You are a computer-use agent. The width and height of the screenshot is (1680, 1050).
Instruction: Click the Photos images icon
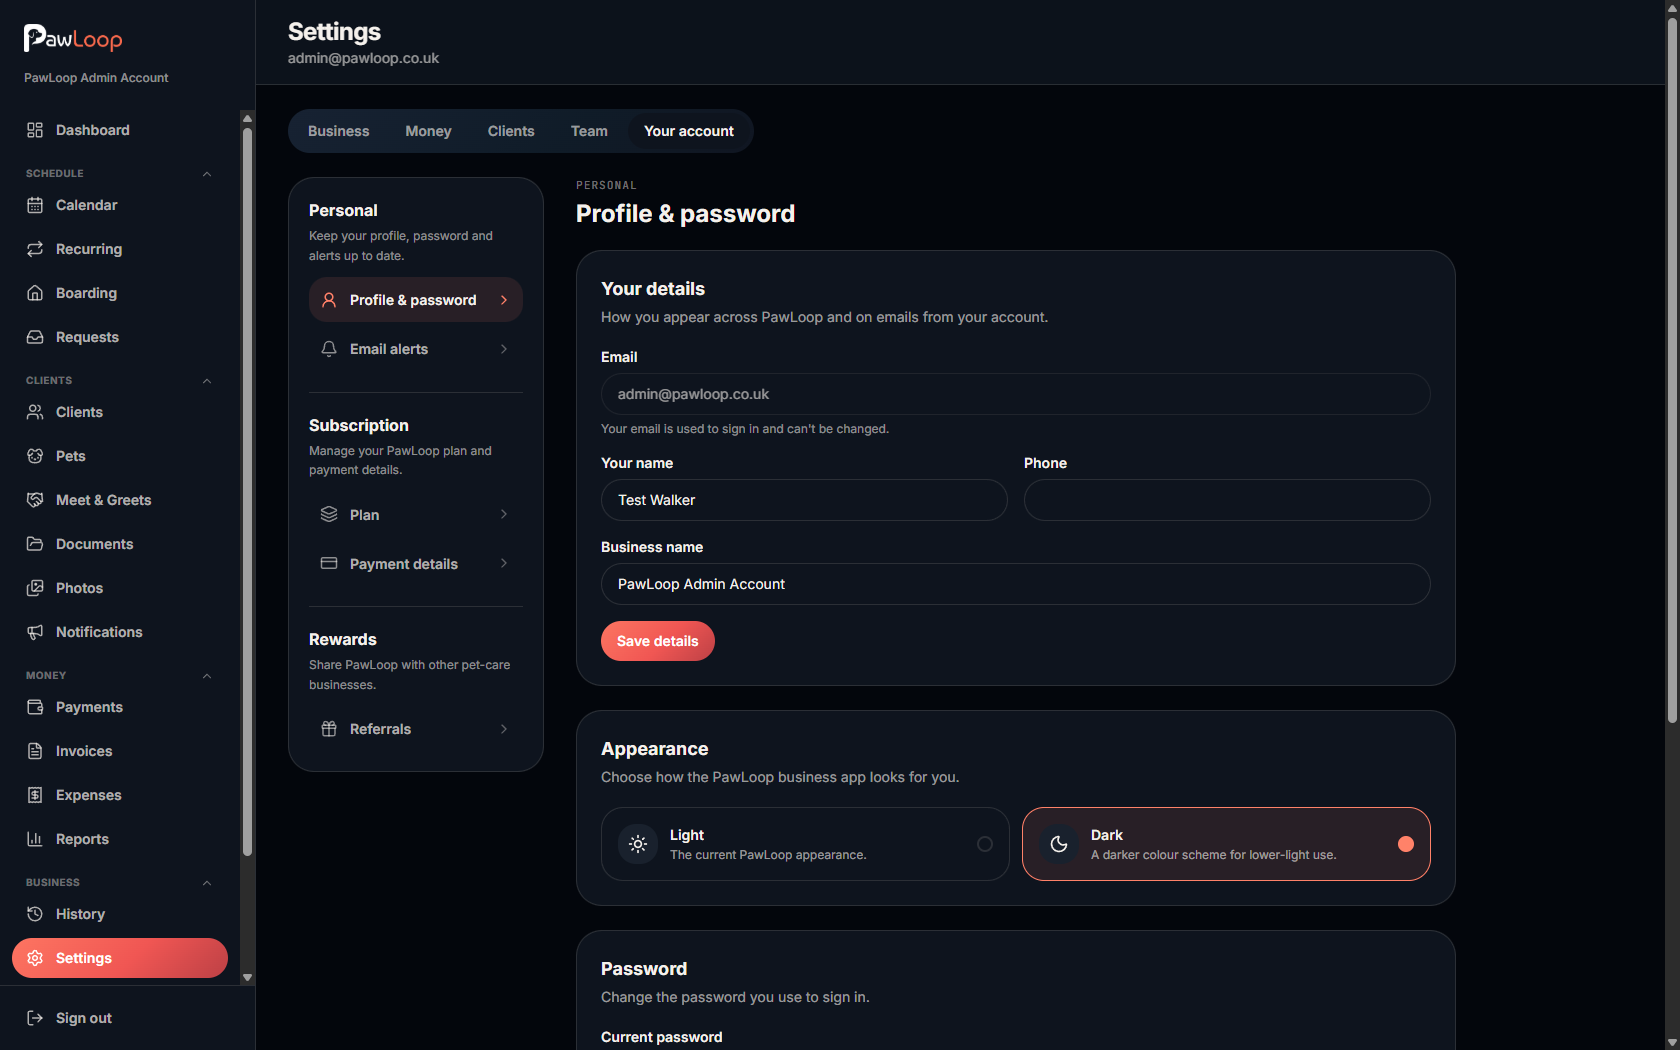35,588
